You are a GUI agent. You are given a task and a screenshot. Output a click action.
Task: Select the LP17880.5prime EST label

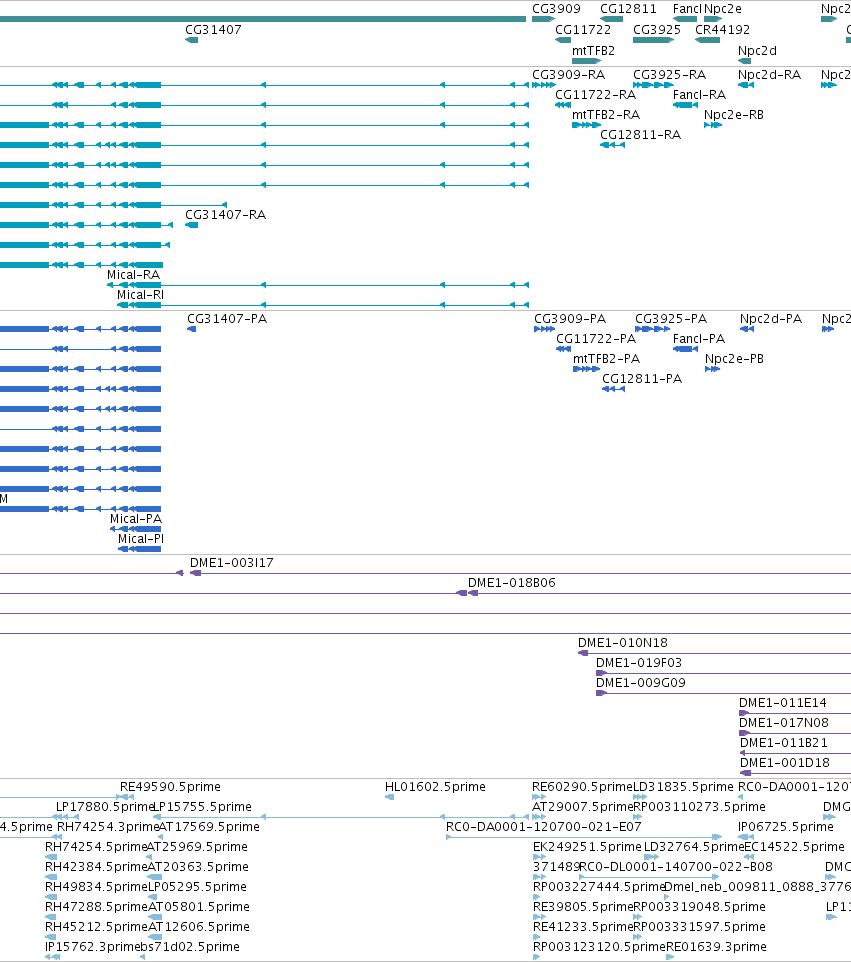click(104, 807)
